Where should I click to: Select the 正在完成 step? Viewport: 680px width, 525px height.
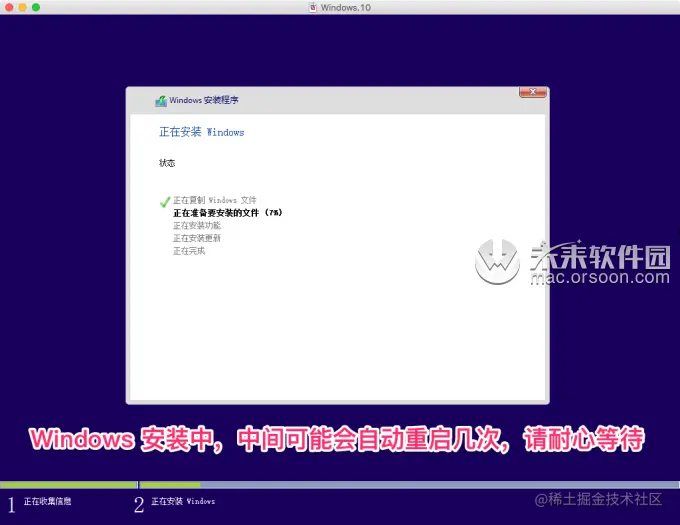point(189,251)
